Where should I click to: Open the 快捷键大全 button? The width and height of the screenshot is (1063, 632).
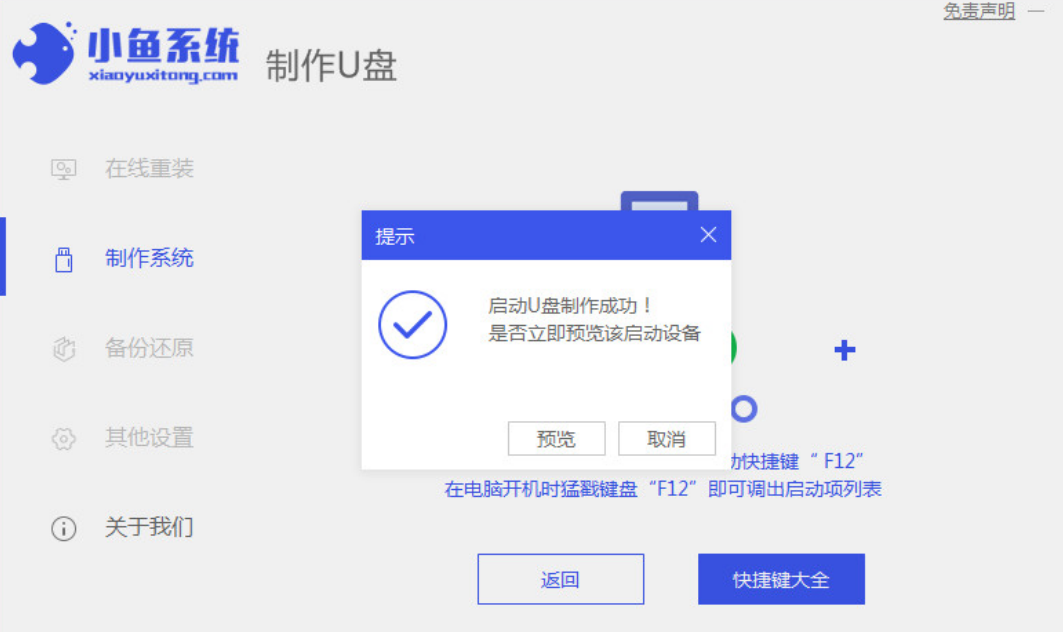click(x=781, y=579)
